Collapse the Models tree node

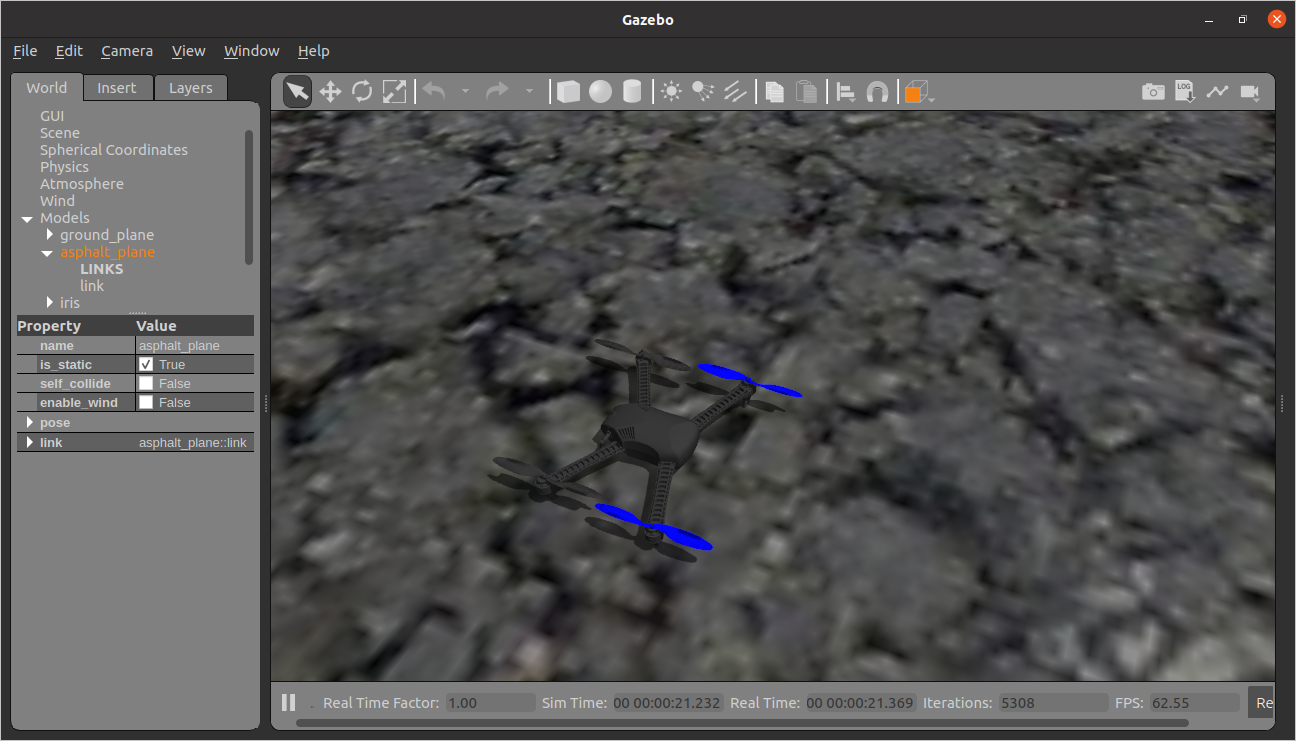click(27, 218)
